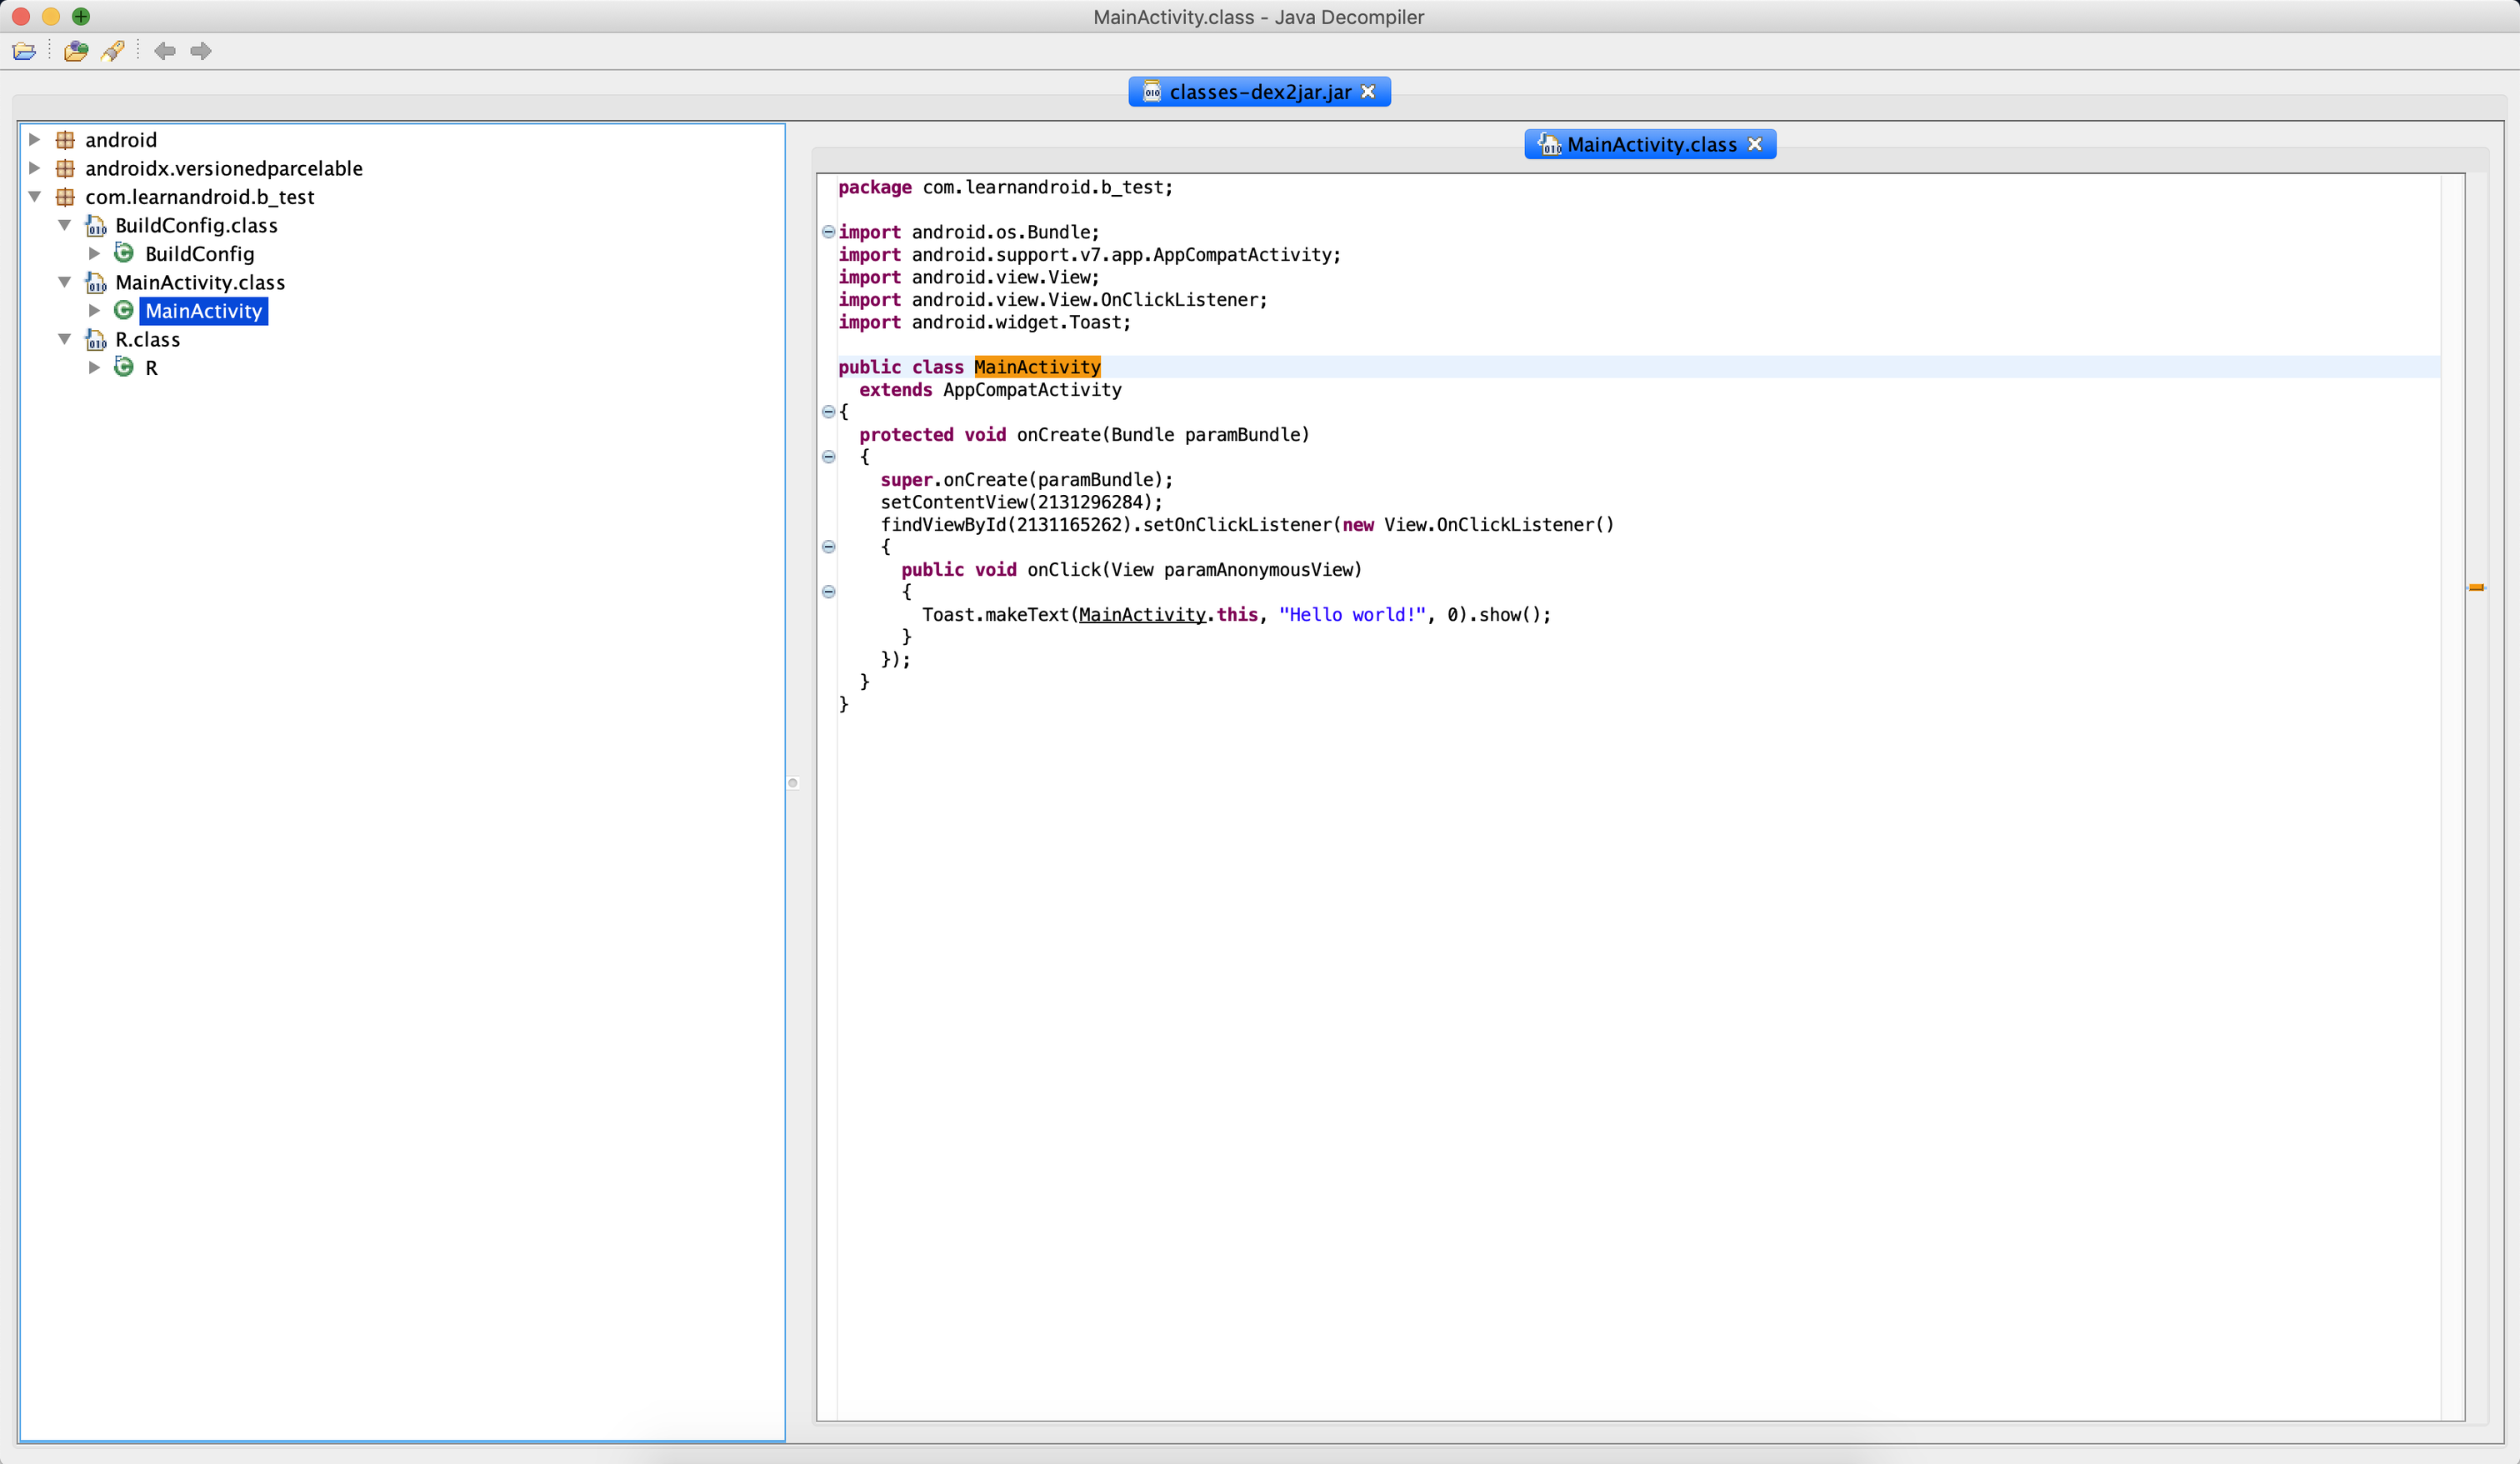Collapse the onClick method fold marker
This screenshot has width=2520, height=1464.
tap(828, 592)
